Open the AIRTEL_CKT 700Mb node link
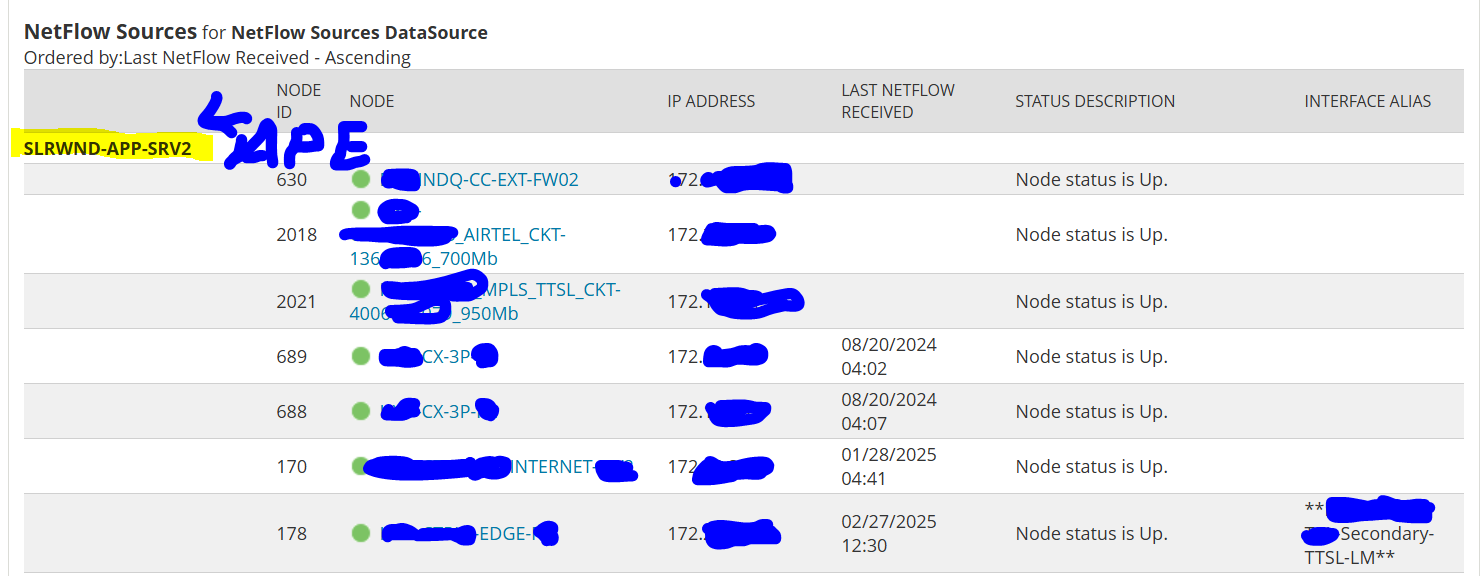 [x=458, y=235]
